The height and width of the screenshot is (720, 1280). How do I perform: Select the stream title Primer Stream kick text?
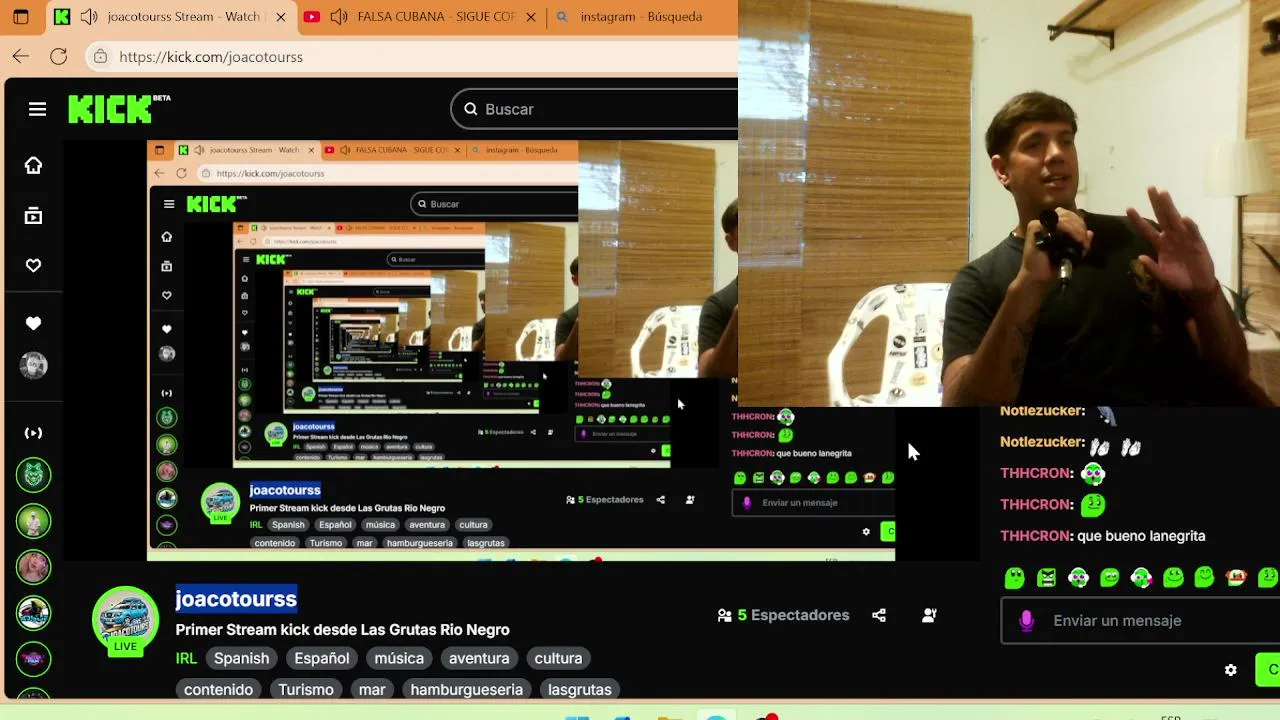[x=343, y=630]
